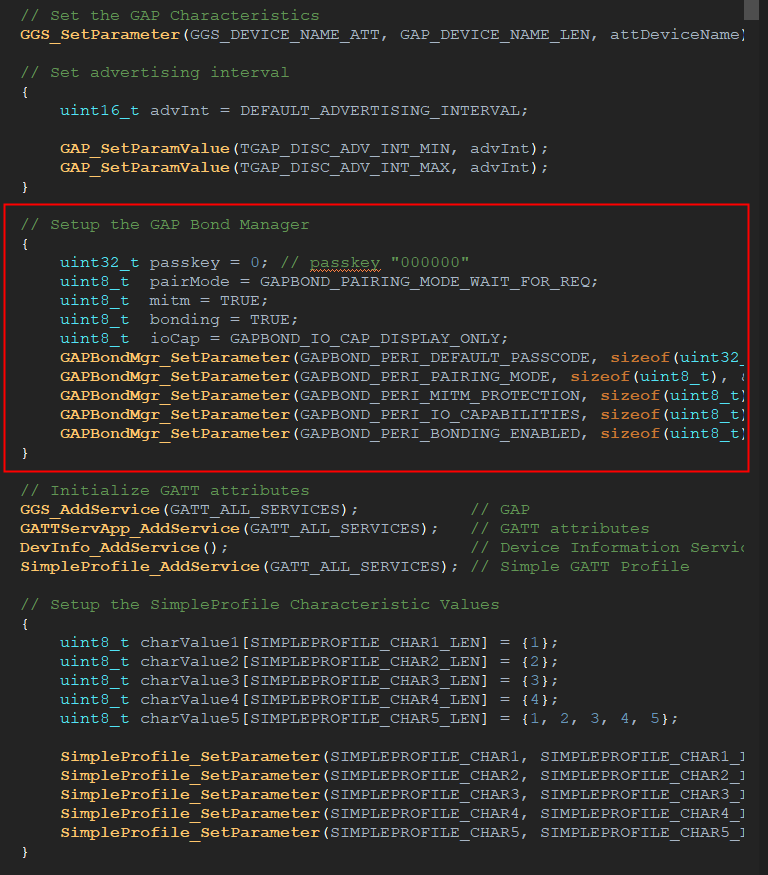The height and width of the screenshot is (875, 768).
Task: Click the 'Setup the GAP Bond Manager' comment
Action: 165,225
